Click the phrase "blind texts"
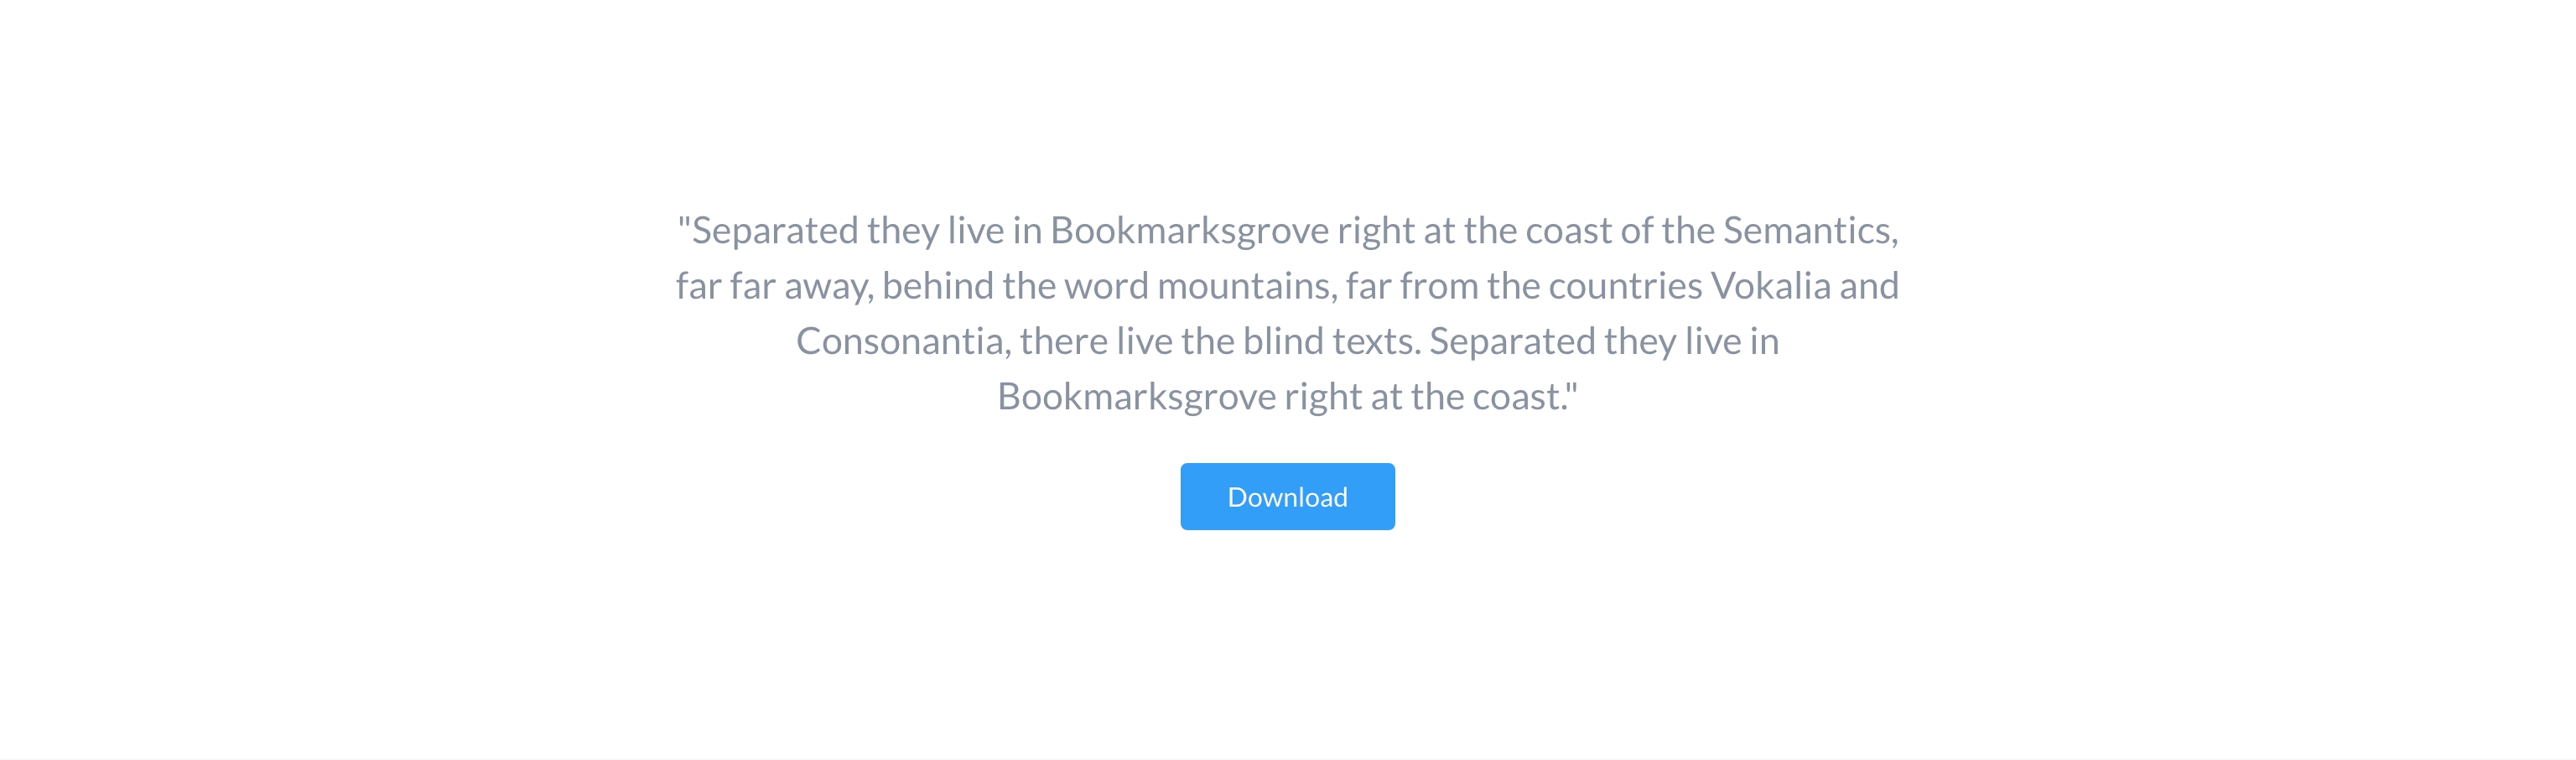The width and height of the screenshot is (2576, 760). 1330,342
